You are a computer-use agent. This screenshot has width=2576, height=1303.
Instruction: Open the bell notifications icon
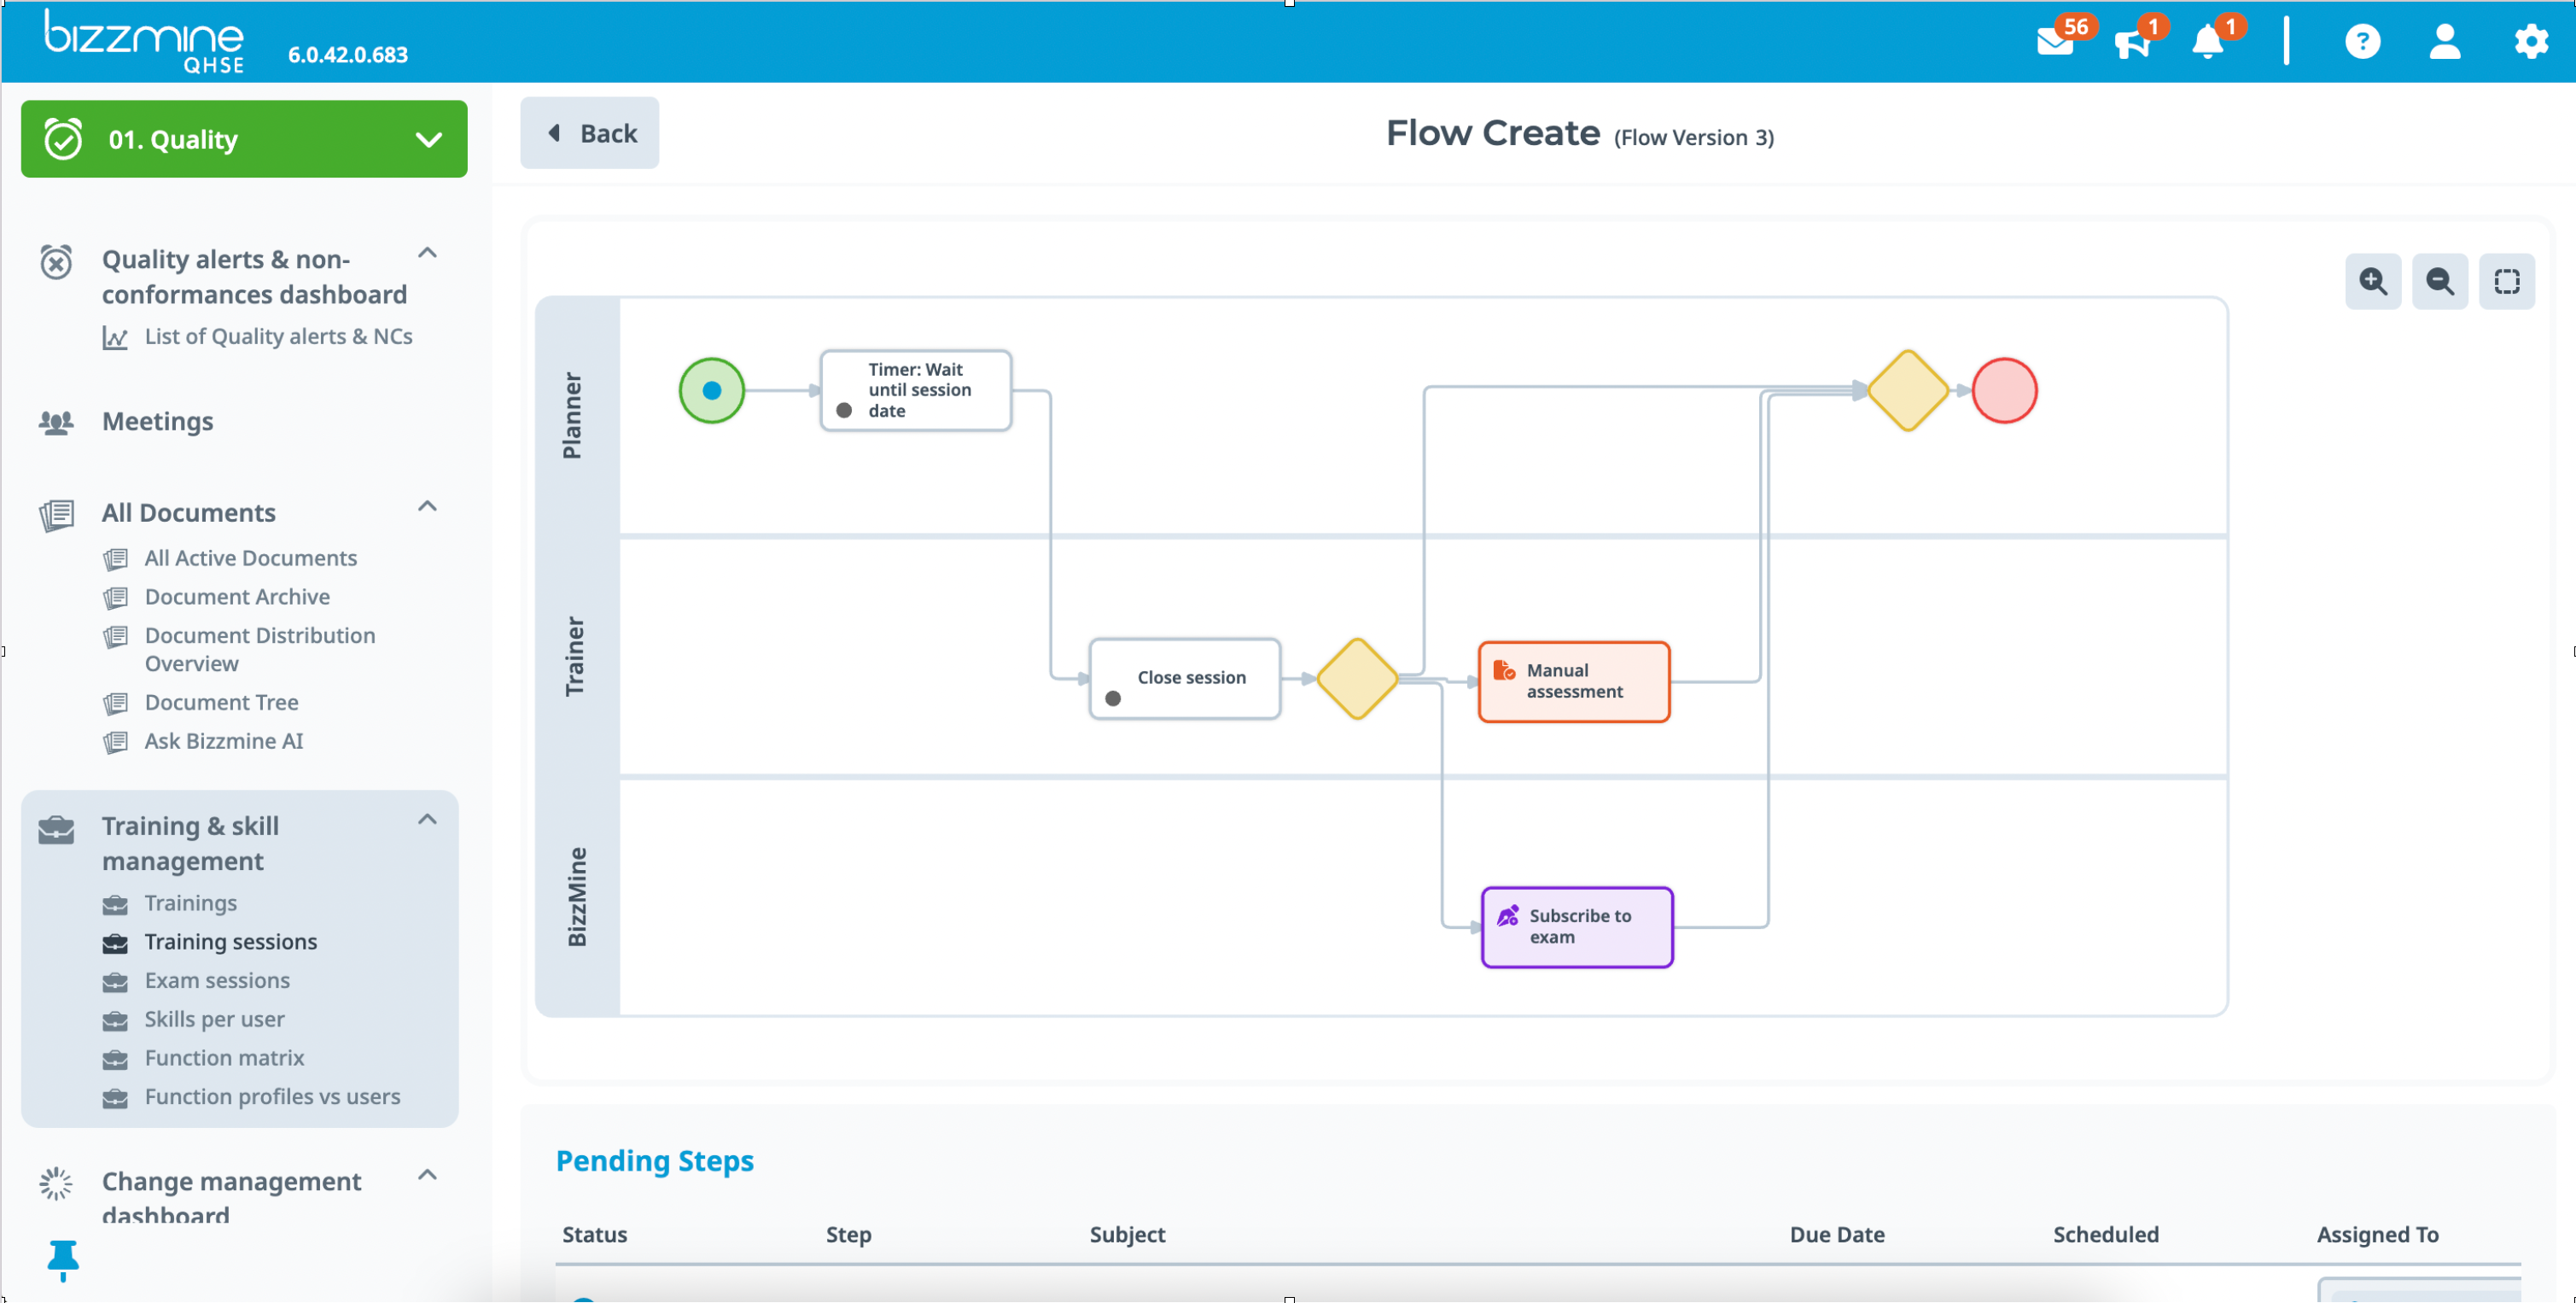click(2207, 43)
